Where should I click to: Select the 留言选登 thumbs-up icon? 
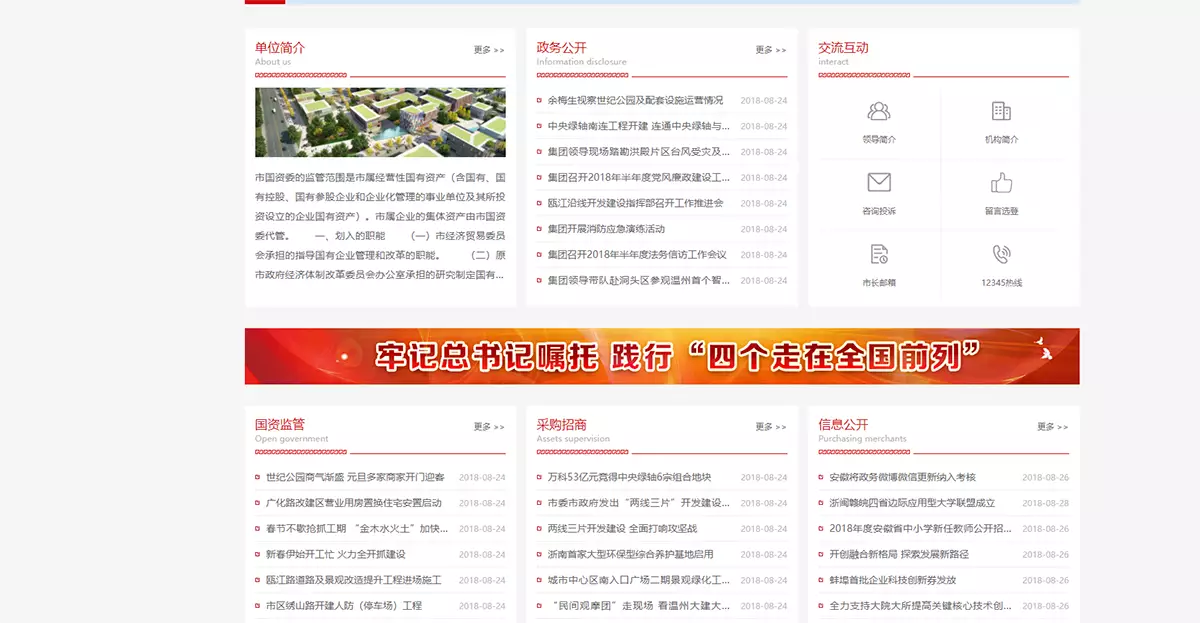pos(1001,183)
